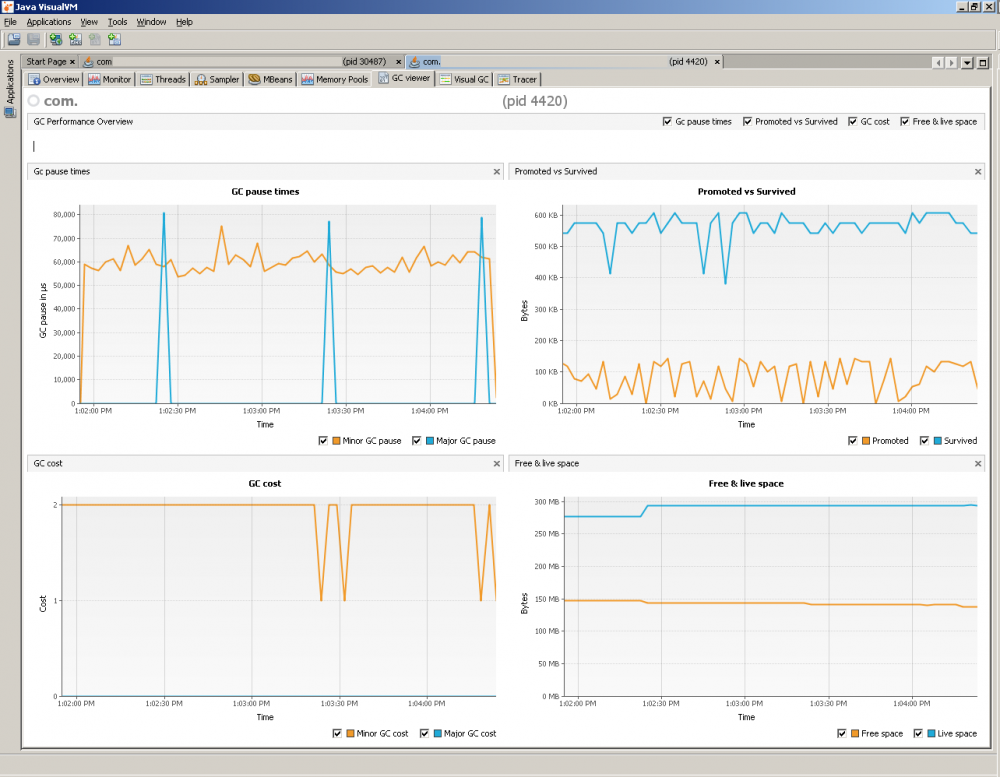Open the Tools menu
The height and width of the screenshot is (777, 1000).
[117, 21]
